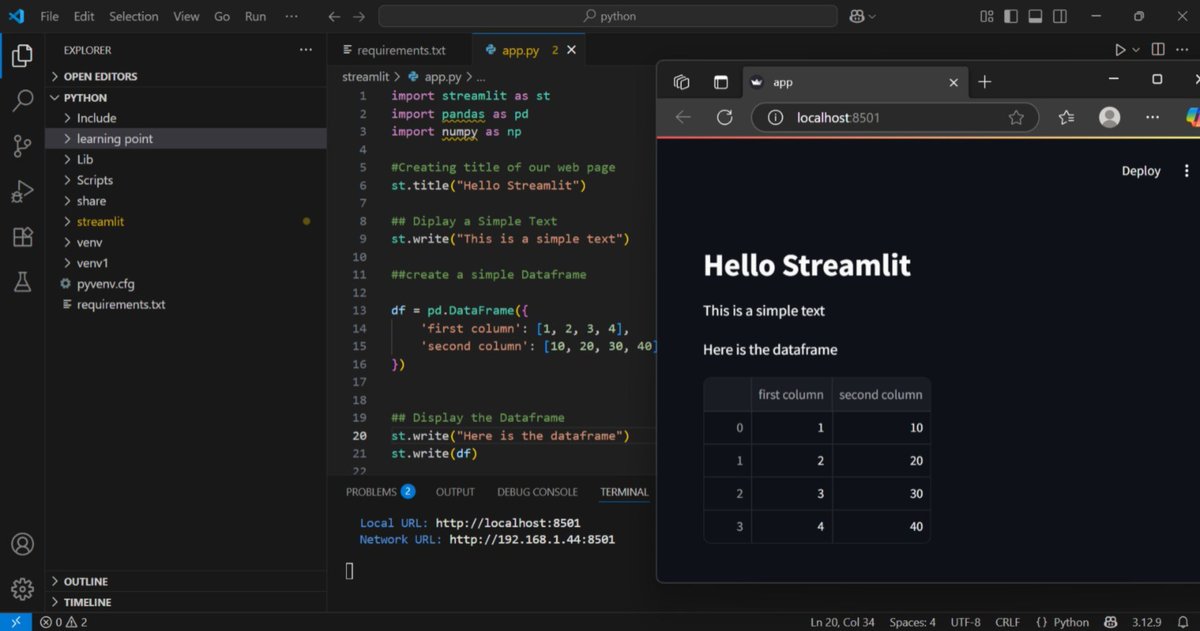The image size is (1200, 631).
Task: Open the Run and Debug view
Action: pyautogui.click(x=22, y=191)
